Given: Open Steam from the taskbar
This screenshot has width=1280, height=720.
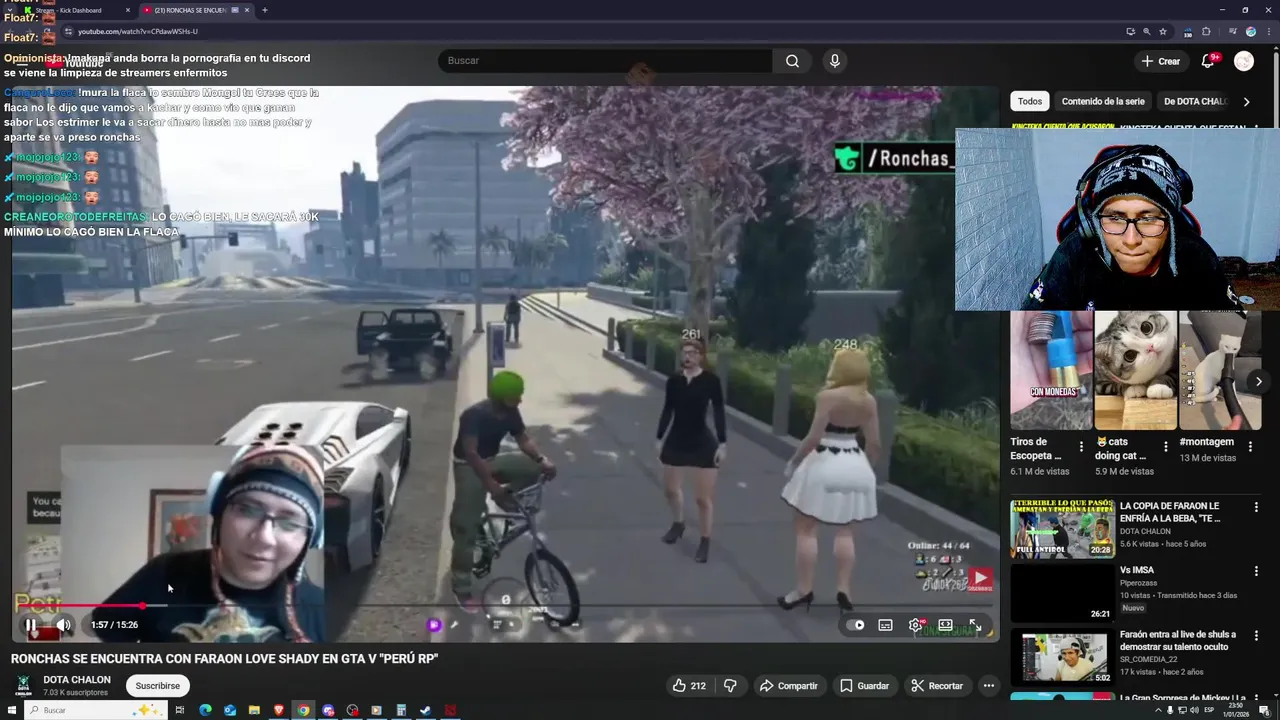Looking at the screenshot, I should pos(426,711).
